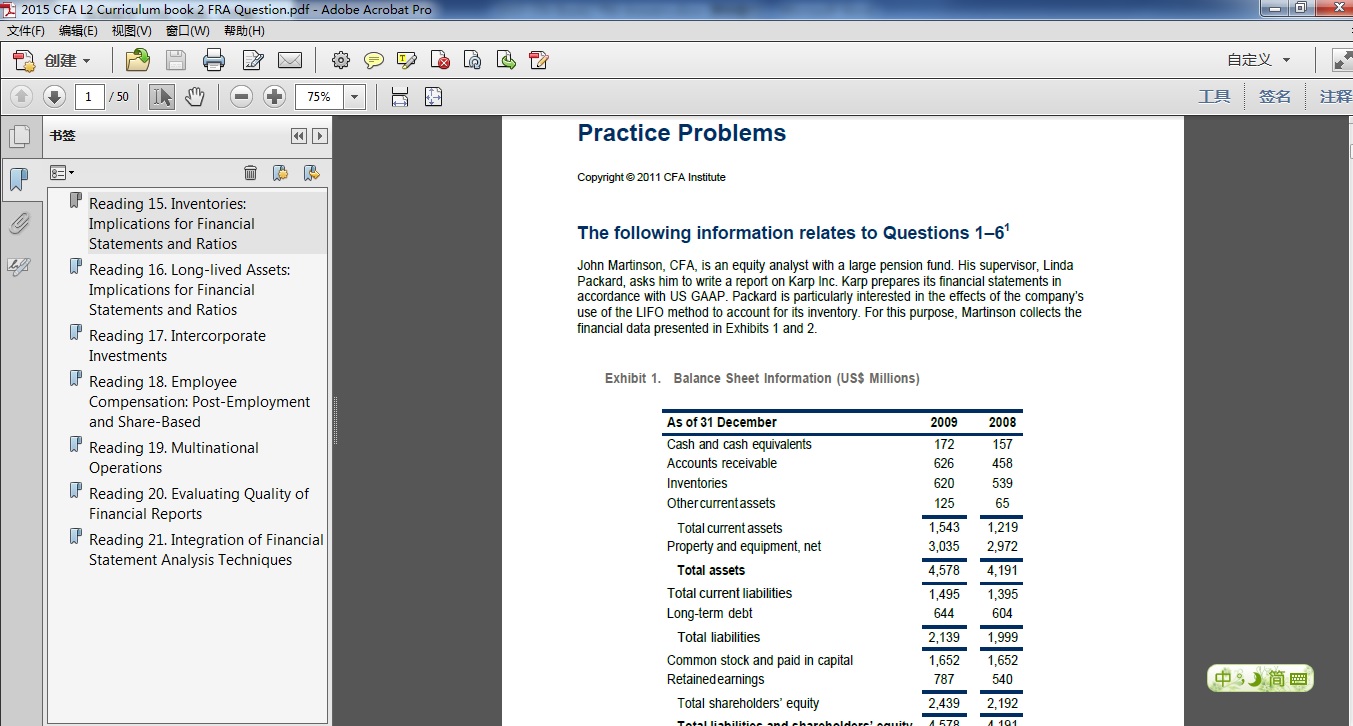Click the delete page icon with red X

(x=440, y=60)
